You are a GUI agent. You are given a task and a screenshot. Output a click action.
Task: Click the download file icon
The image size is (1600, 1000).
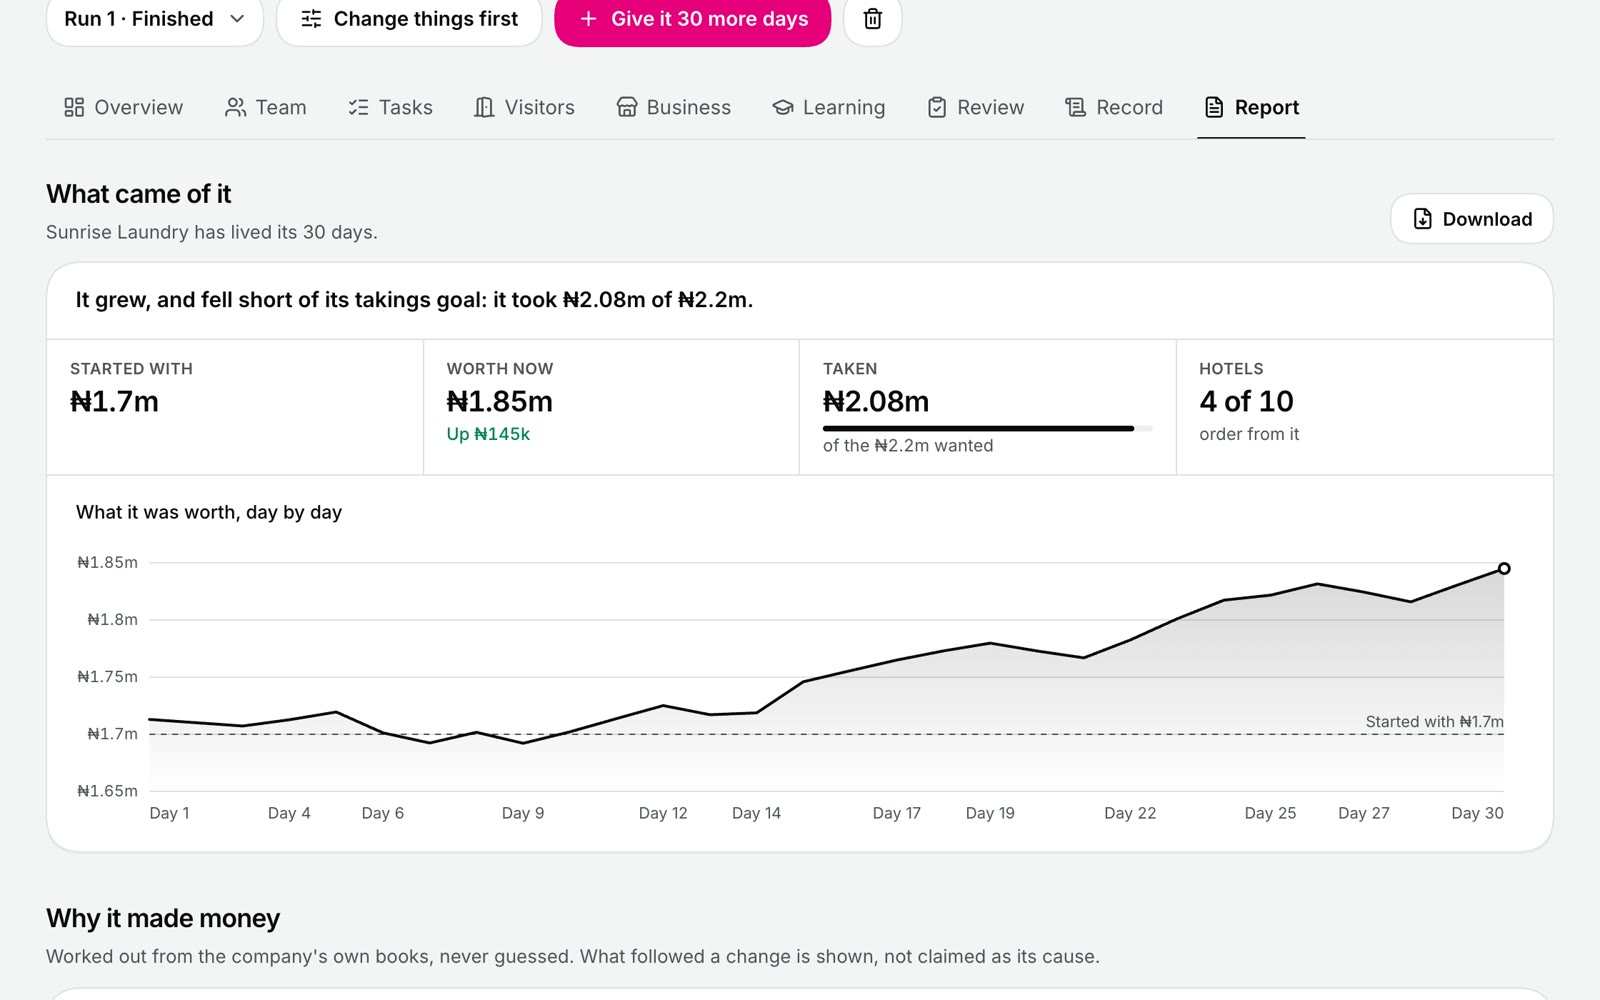click(1422, 219)
